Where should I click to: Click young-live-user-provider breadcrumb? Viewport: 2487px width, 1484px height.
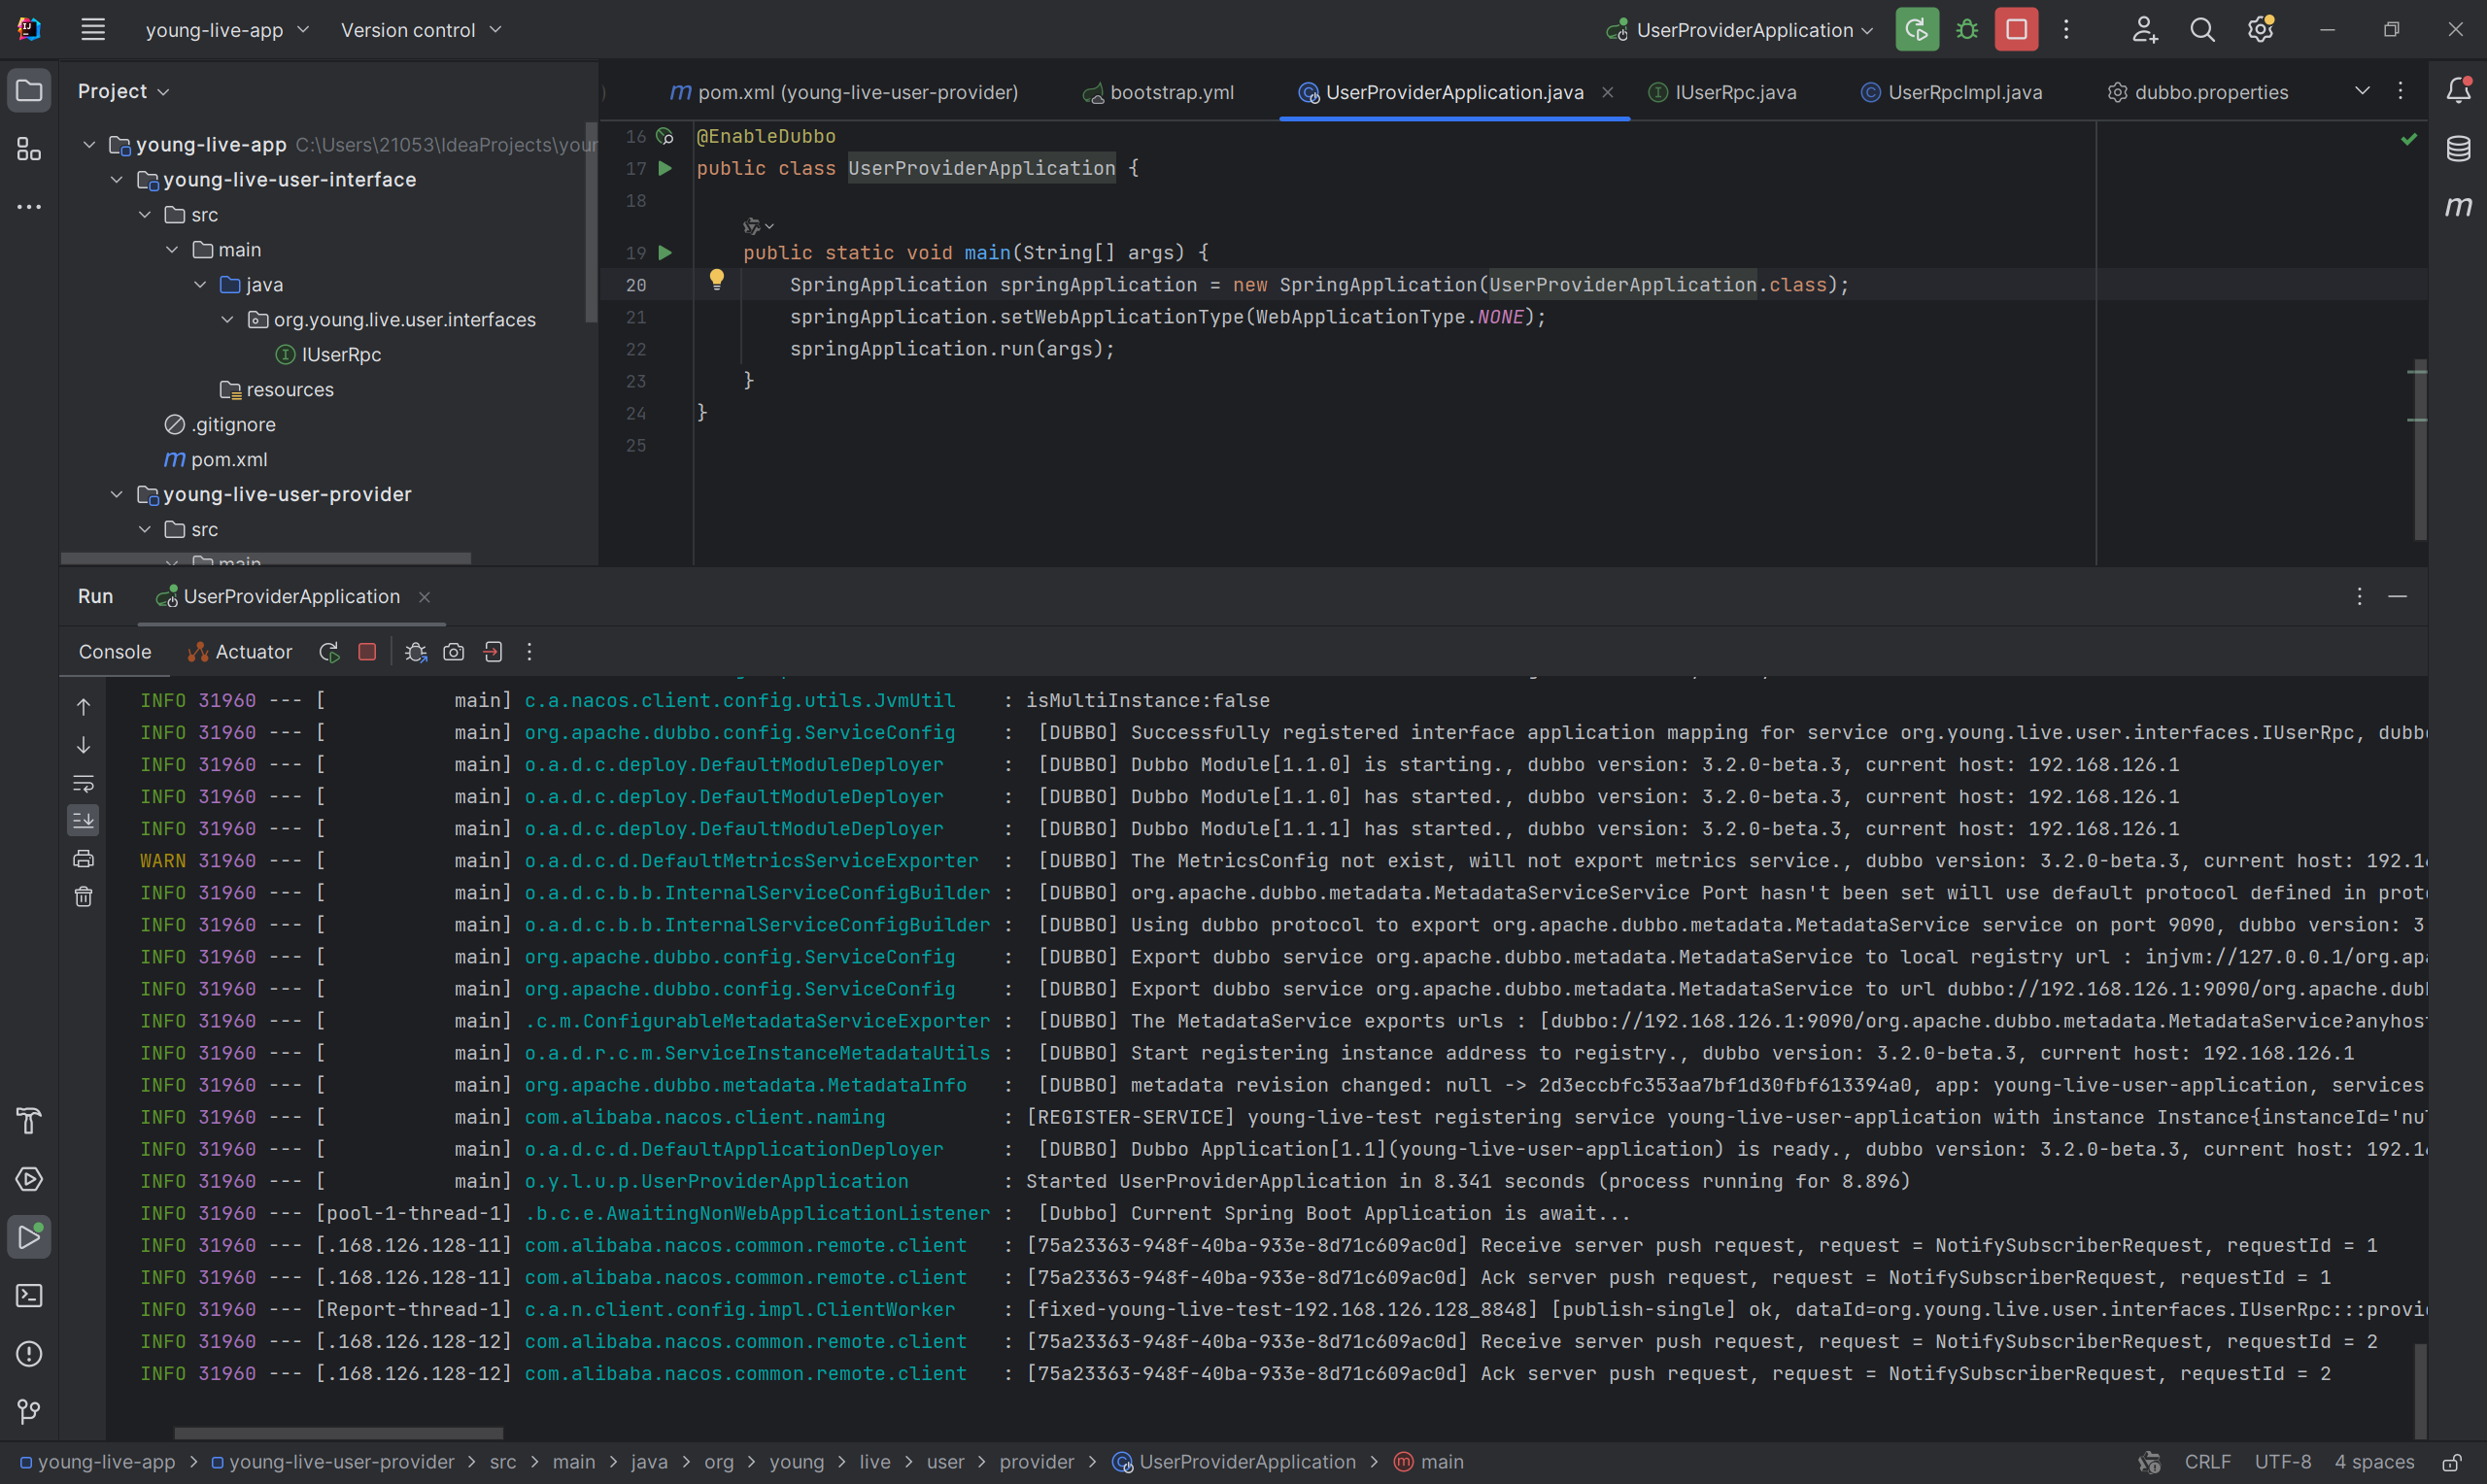click(x=333, y=1462)
